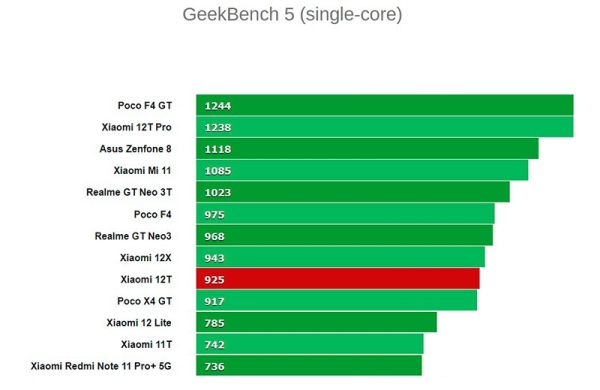This screenshot has width=600, height=390.
Task: Select the Asus Zenfone 8 bar
Action: (x=367, y=148)
